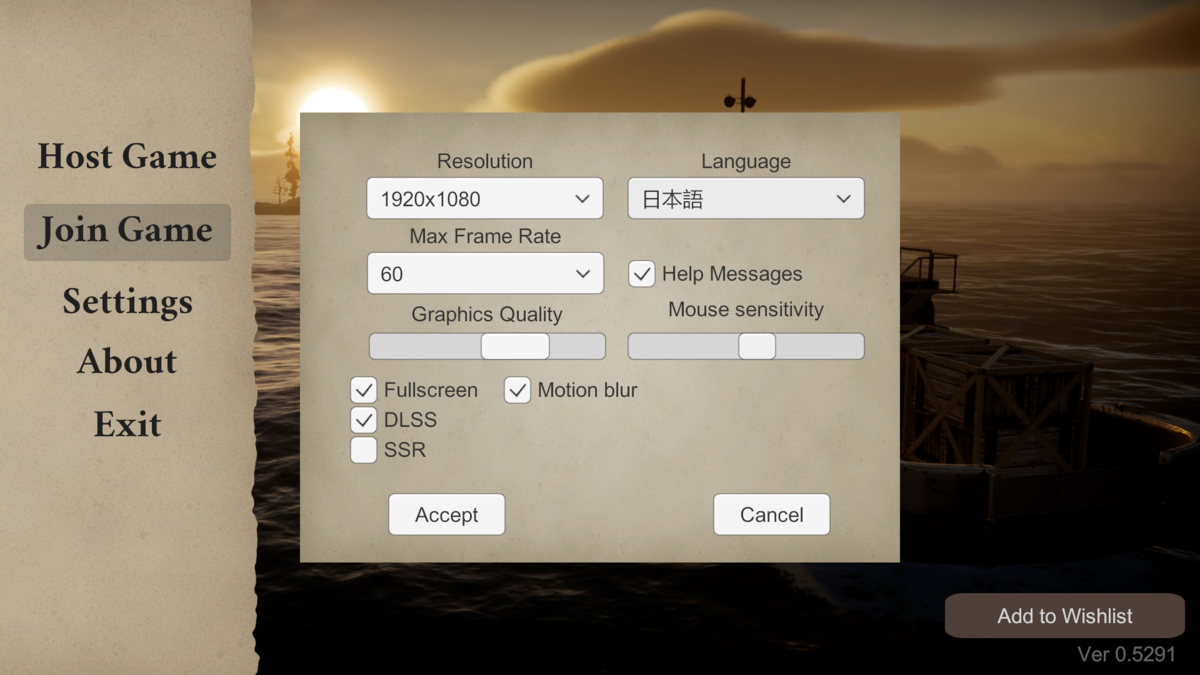Click the Accept button
This screenshot has height=675, width=1200.
tap(447, 514)
